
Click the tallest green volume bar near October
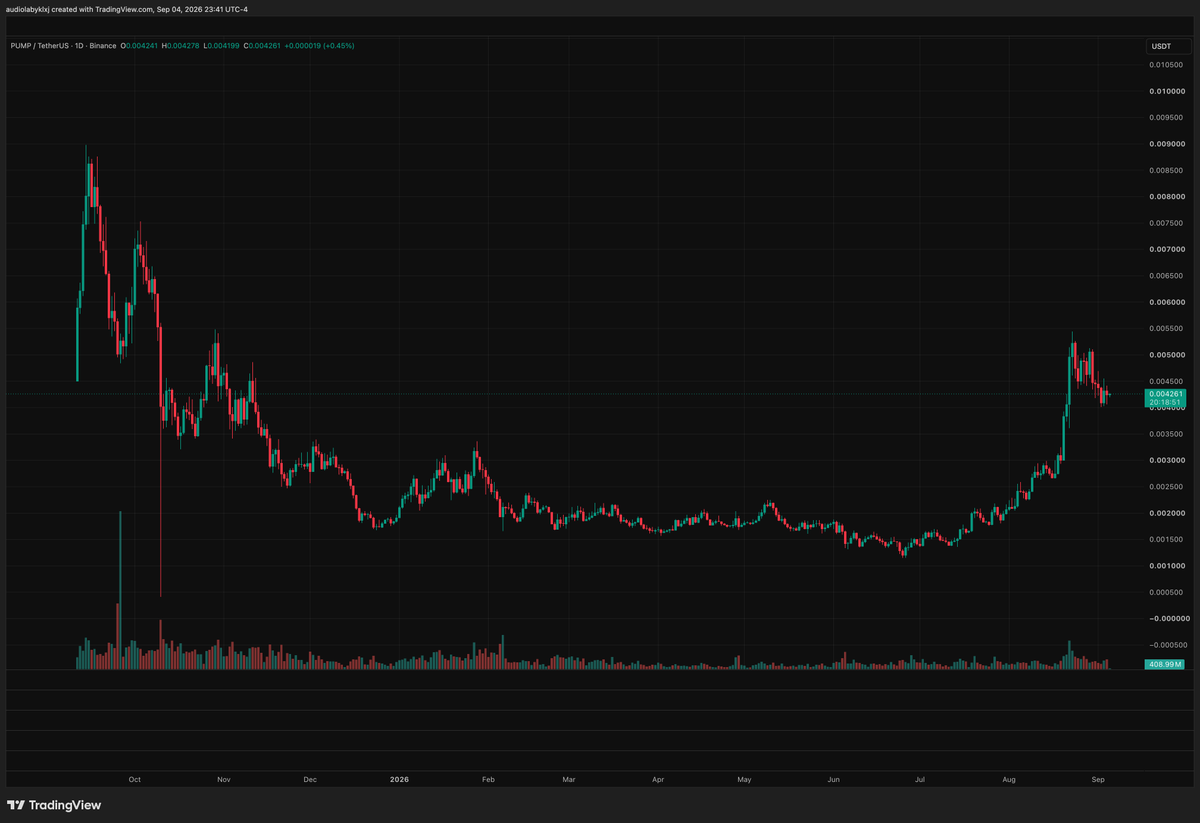point(120,589)
